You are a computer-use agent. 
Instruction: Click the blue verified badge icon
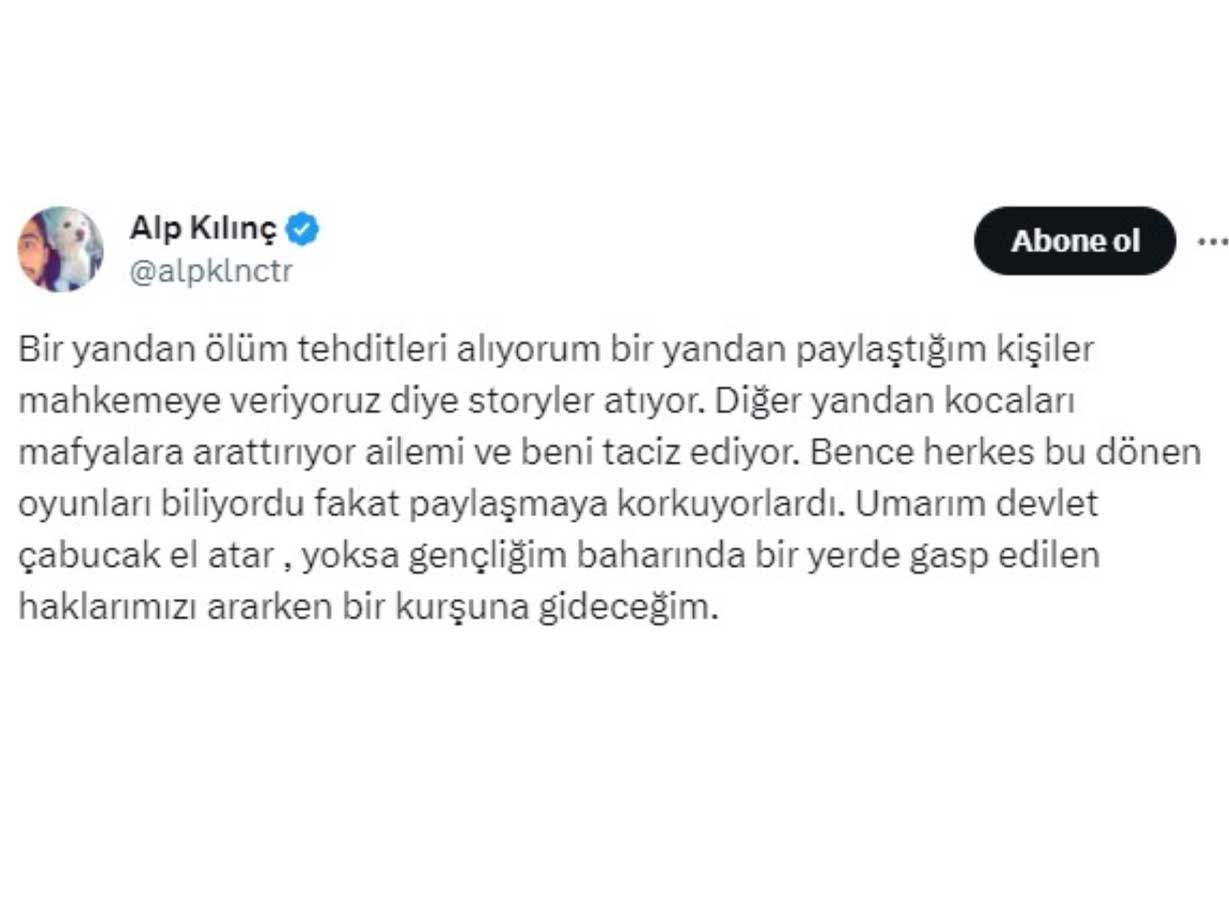pos(303,230)
